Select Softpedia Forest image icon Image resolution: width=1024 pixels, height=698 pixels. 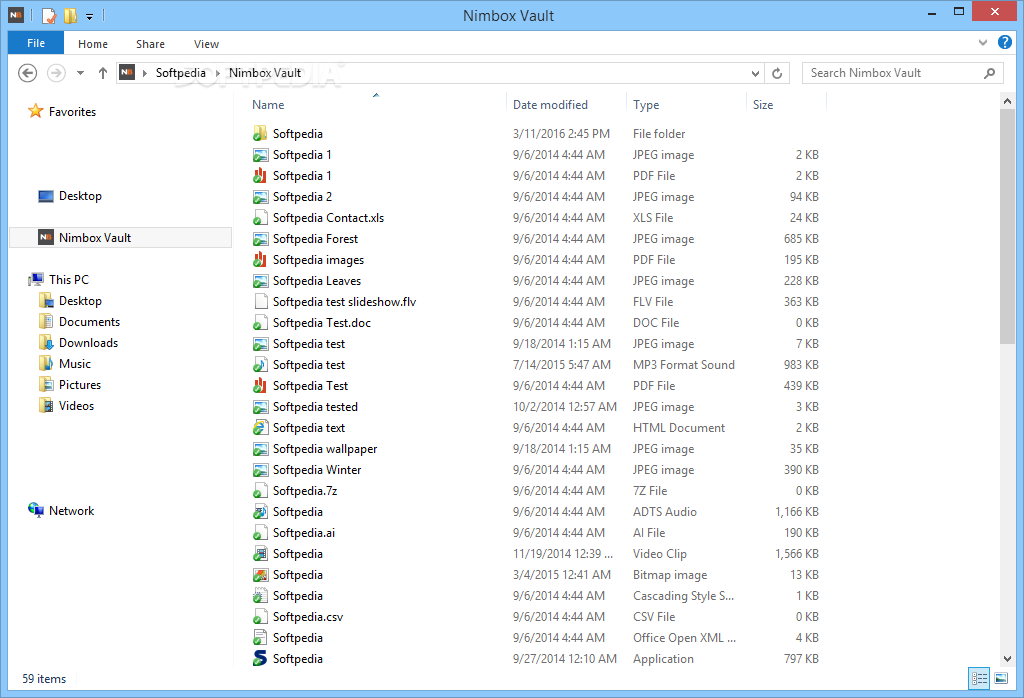[x=260, y=238]
